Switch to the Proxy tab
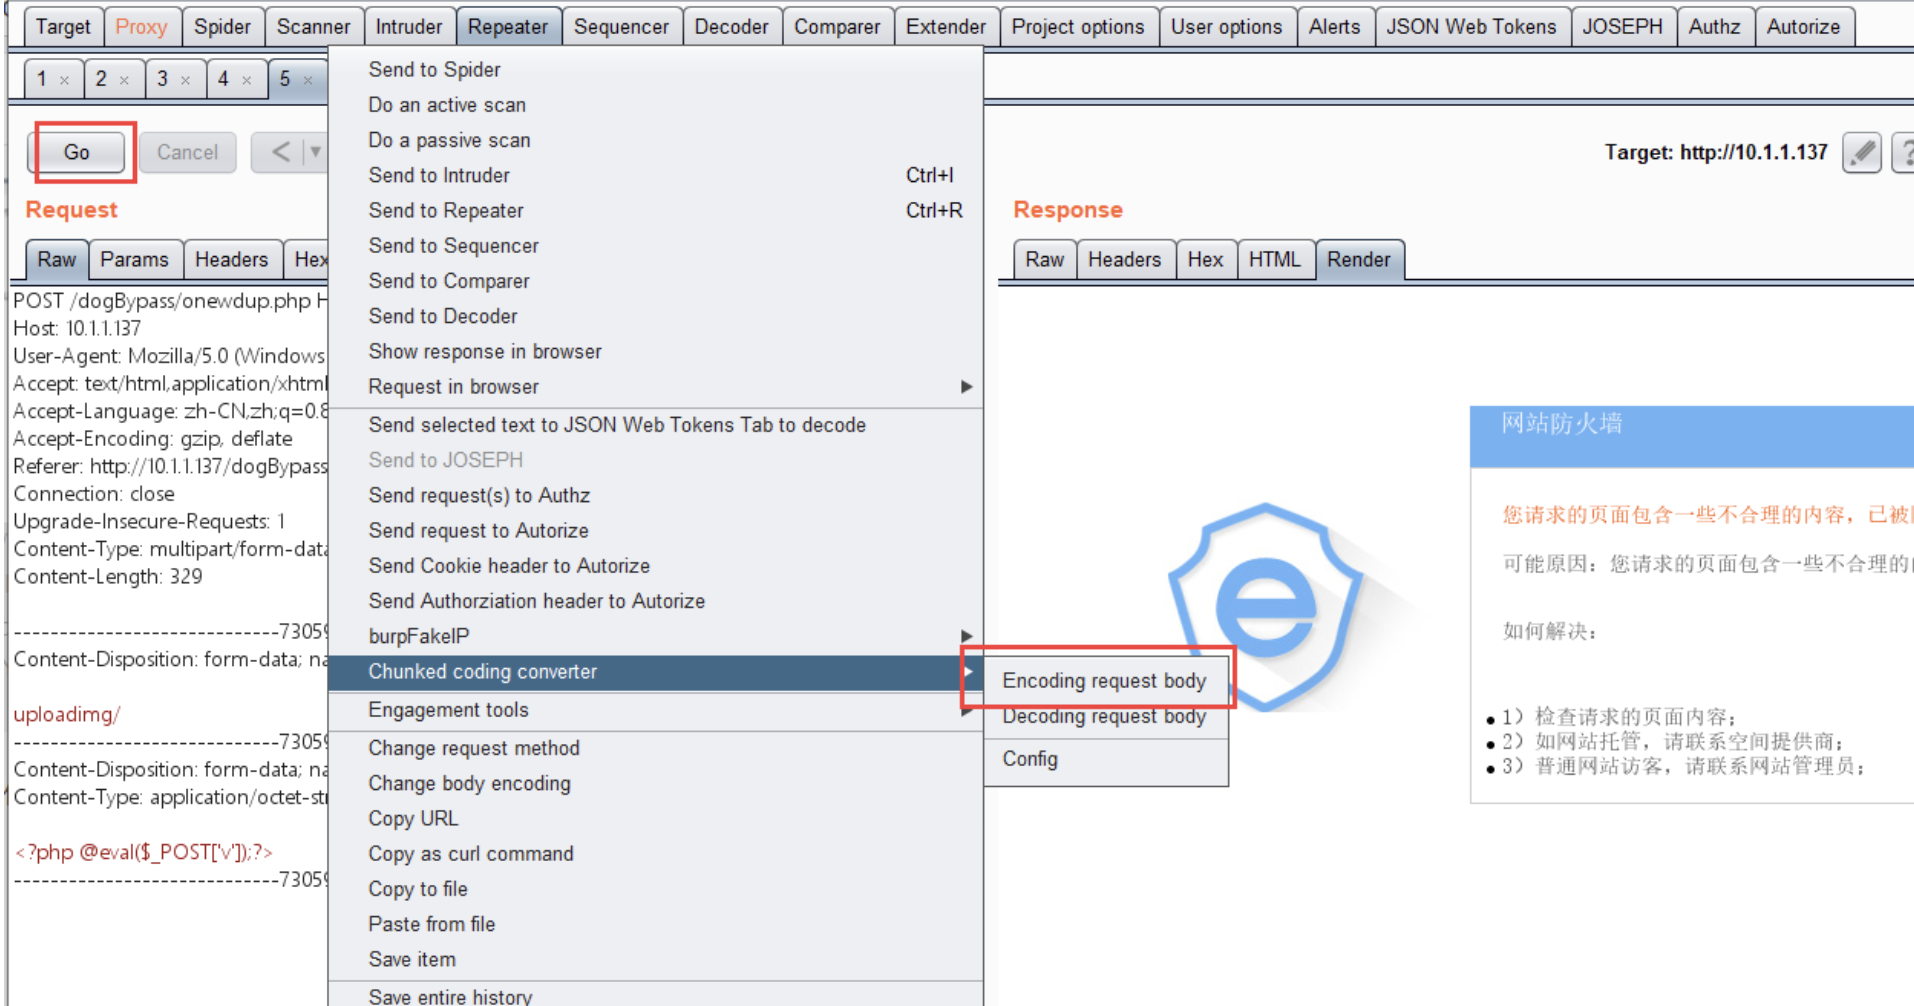 click(141, 27)
